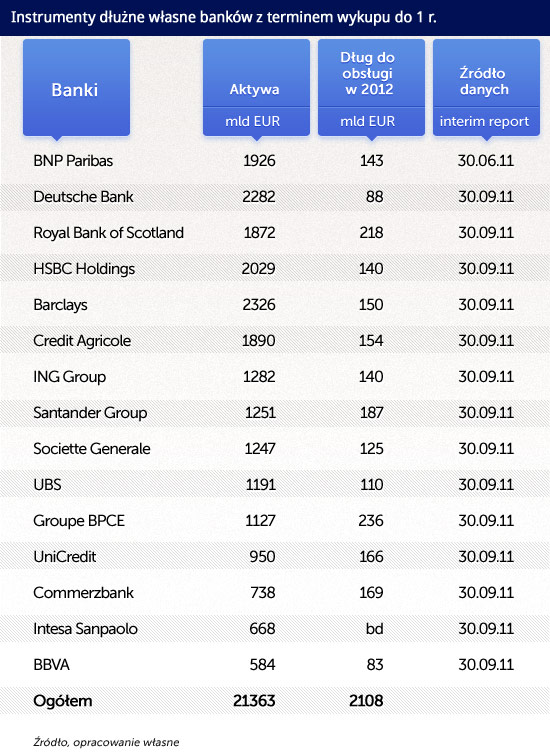Viewport: 550px width, 756px height.
Task: Click the HSBC Holdings bank name
Action: pos(84,269)
